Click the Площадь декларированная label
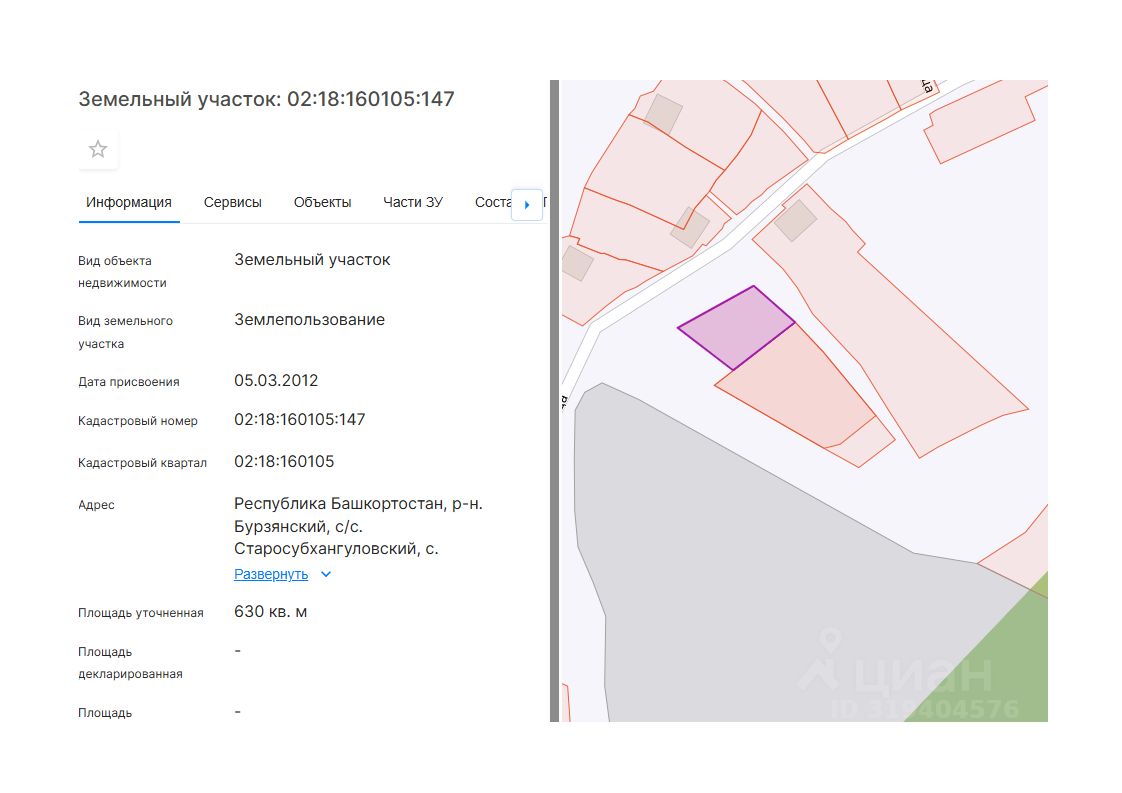The image size is (1122, 793). click(130, 663)
